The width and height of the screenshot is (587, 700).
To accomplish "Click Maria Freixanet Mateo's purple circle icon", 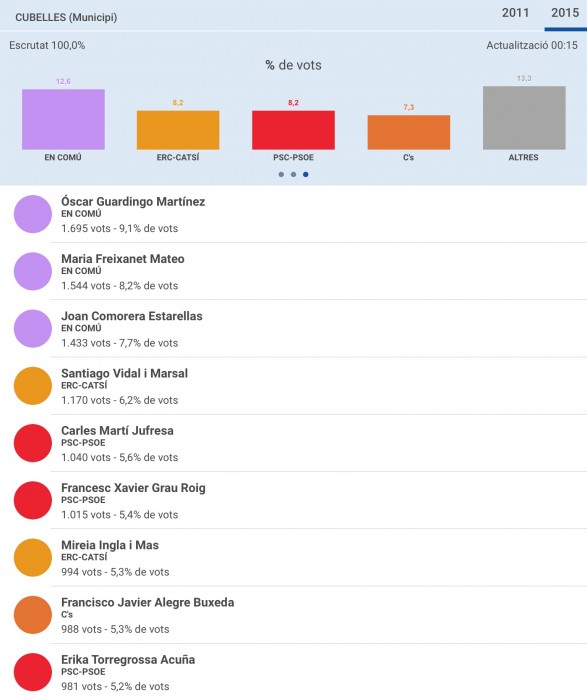I will [33, 271].
